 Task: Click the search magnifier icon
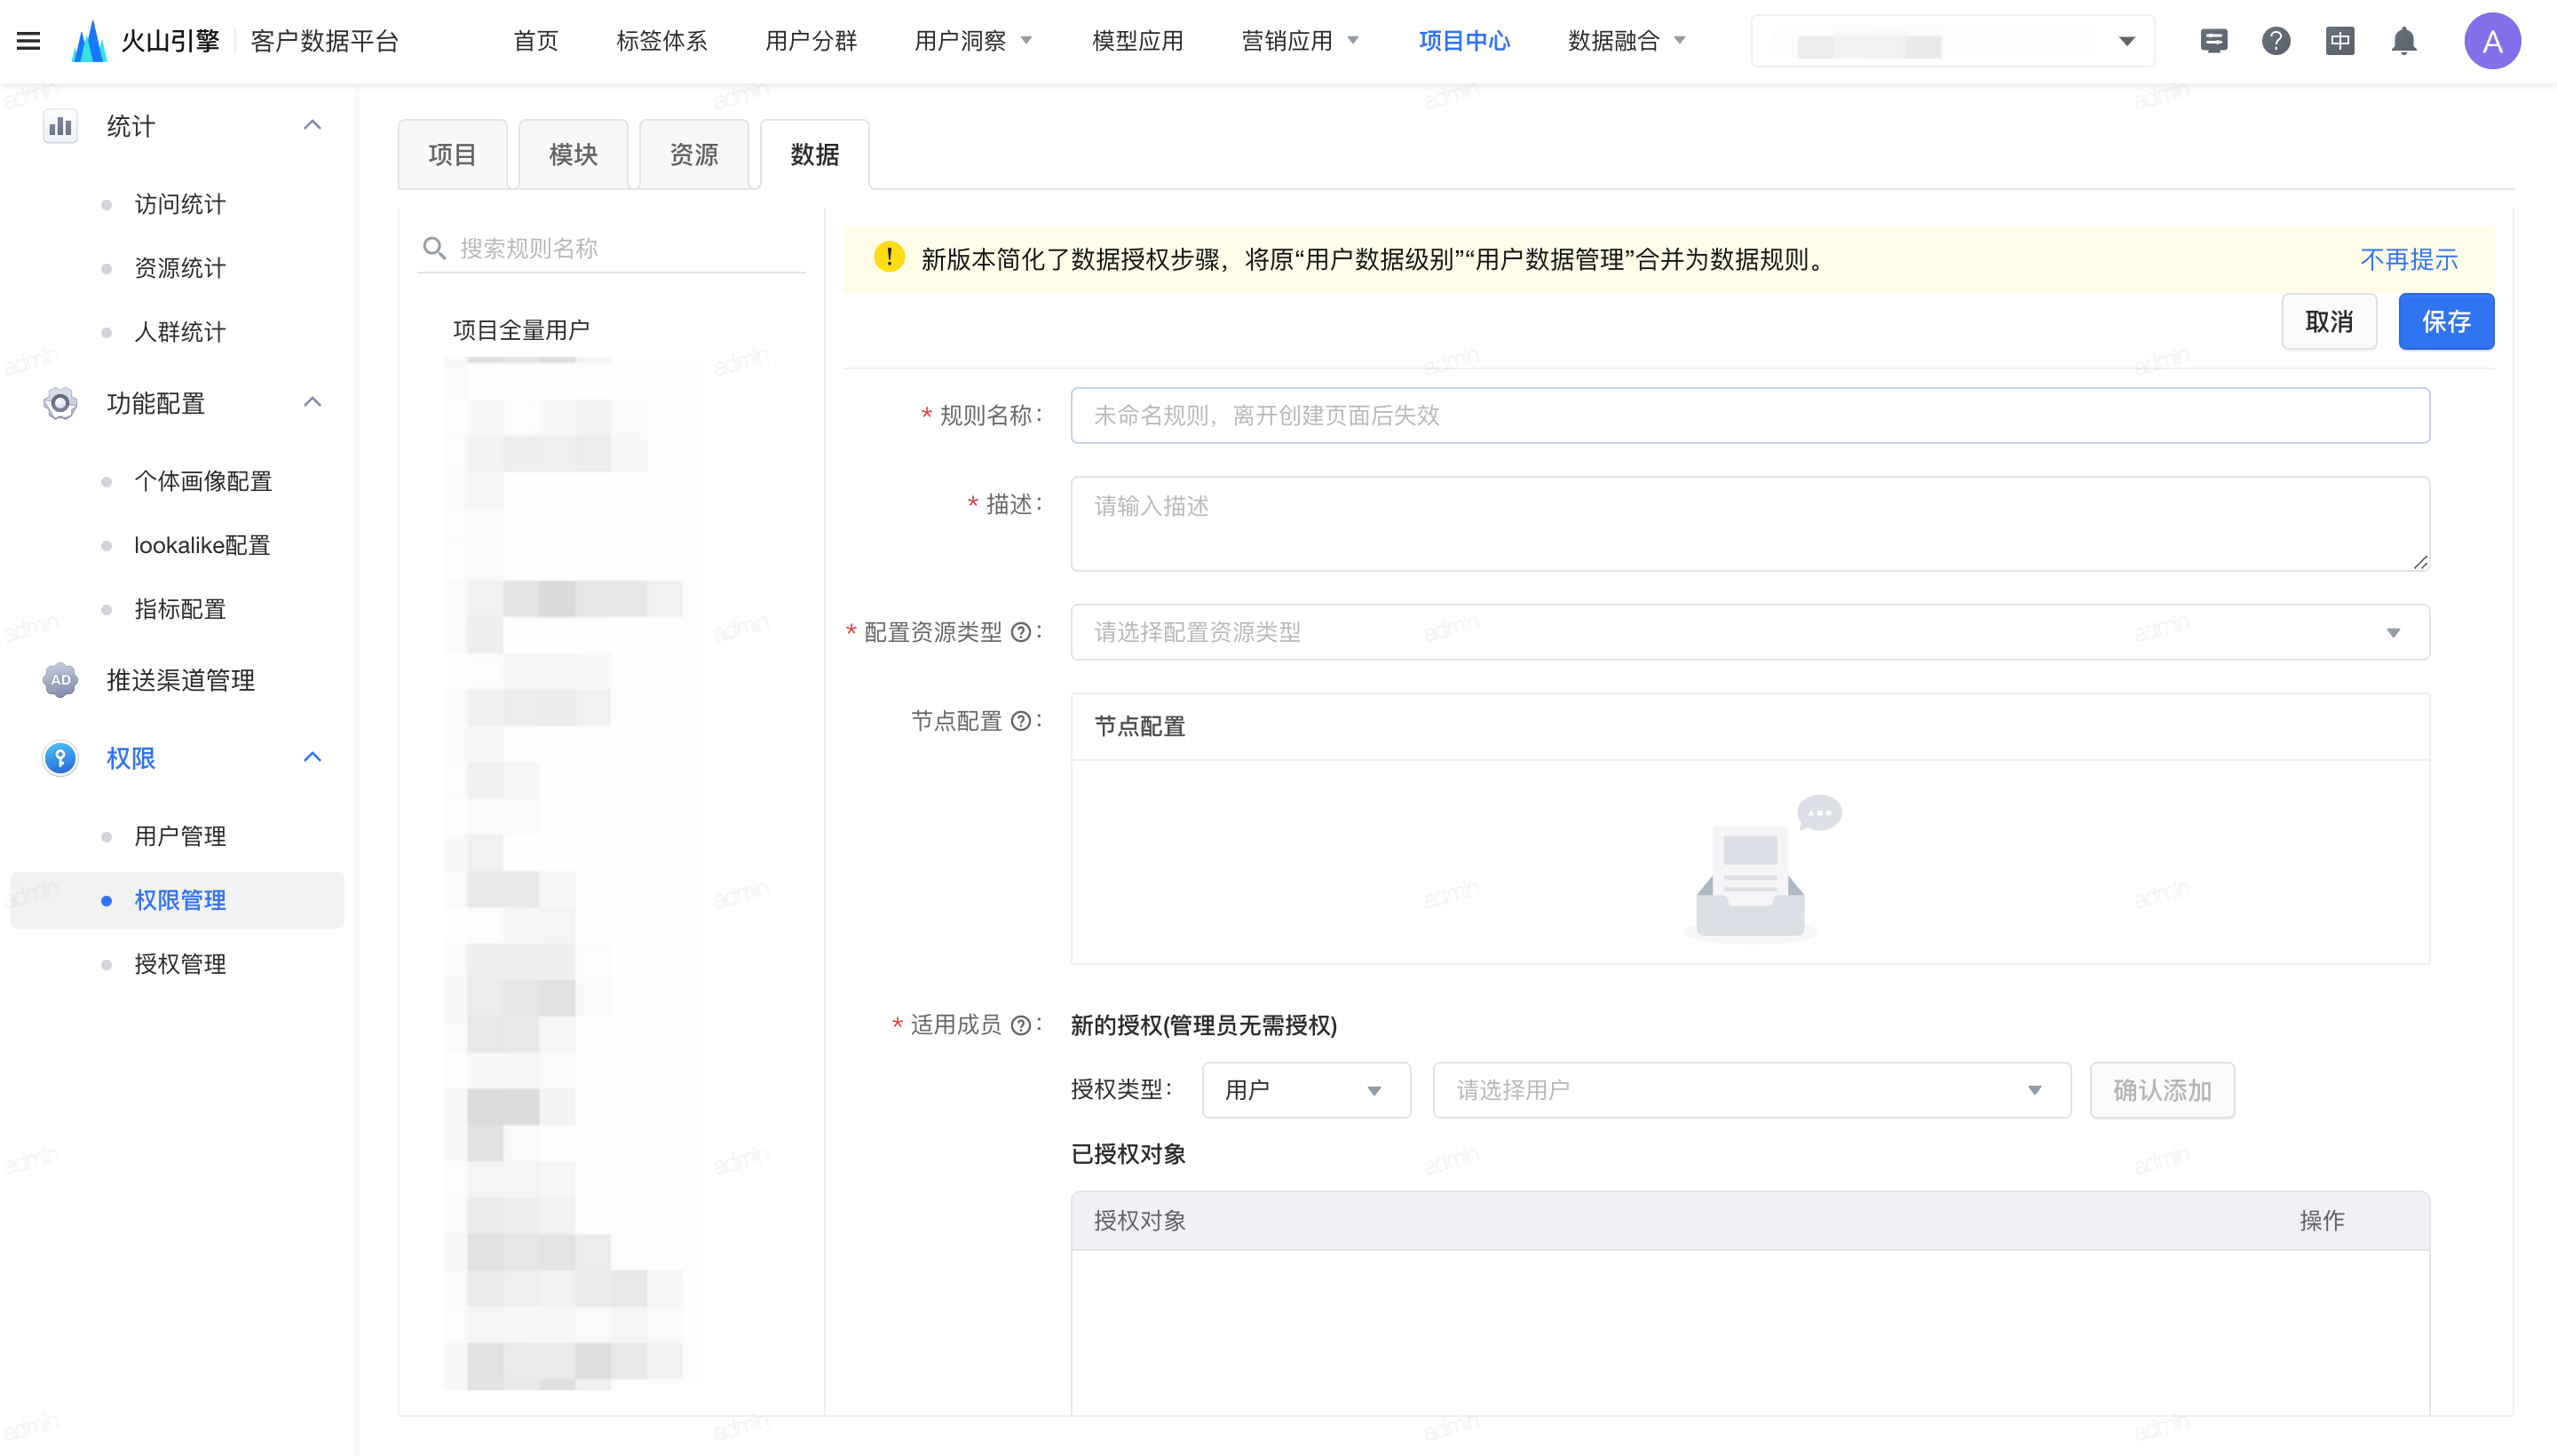coord(434,248)
